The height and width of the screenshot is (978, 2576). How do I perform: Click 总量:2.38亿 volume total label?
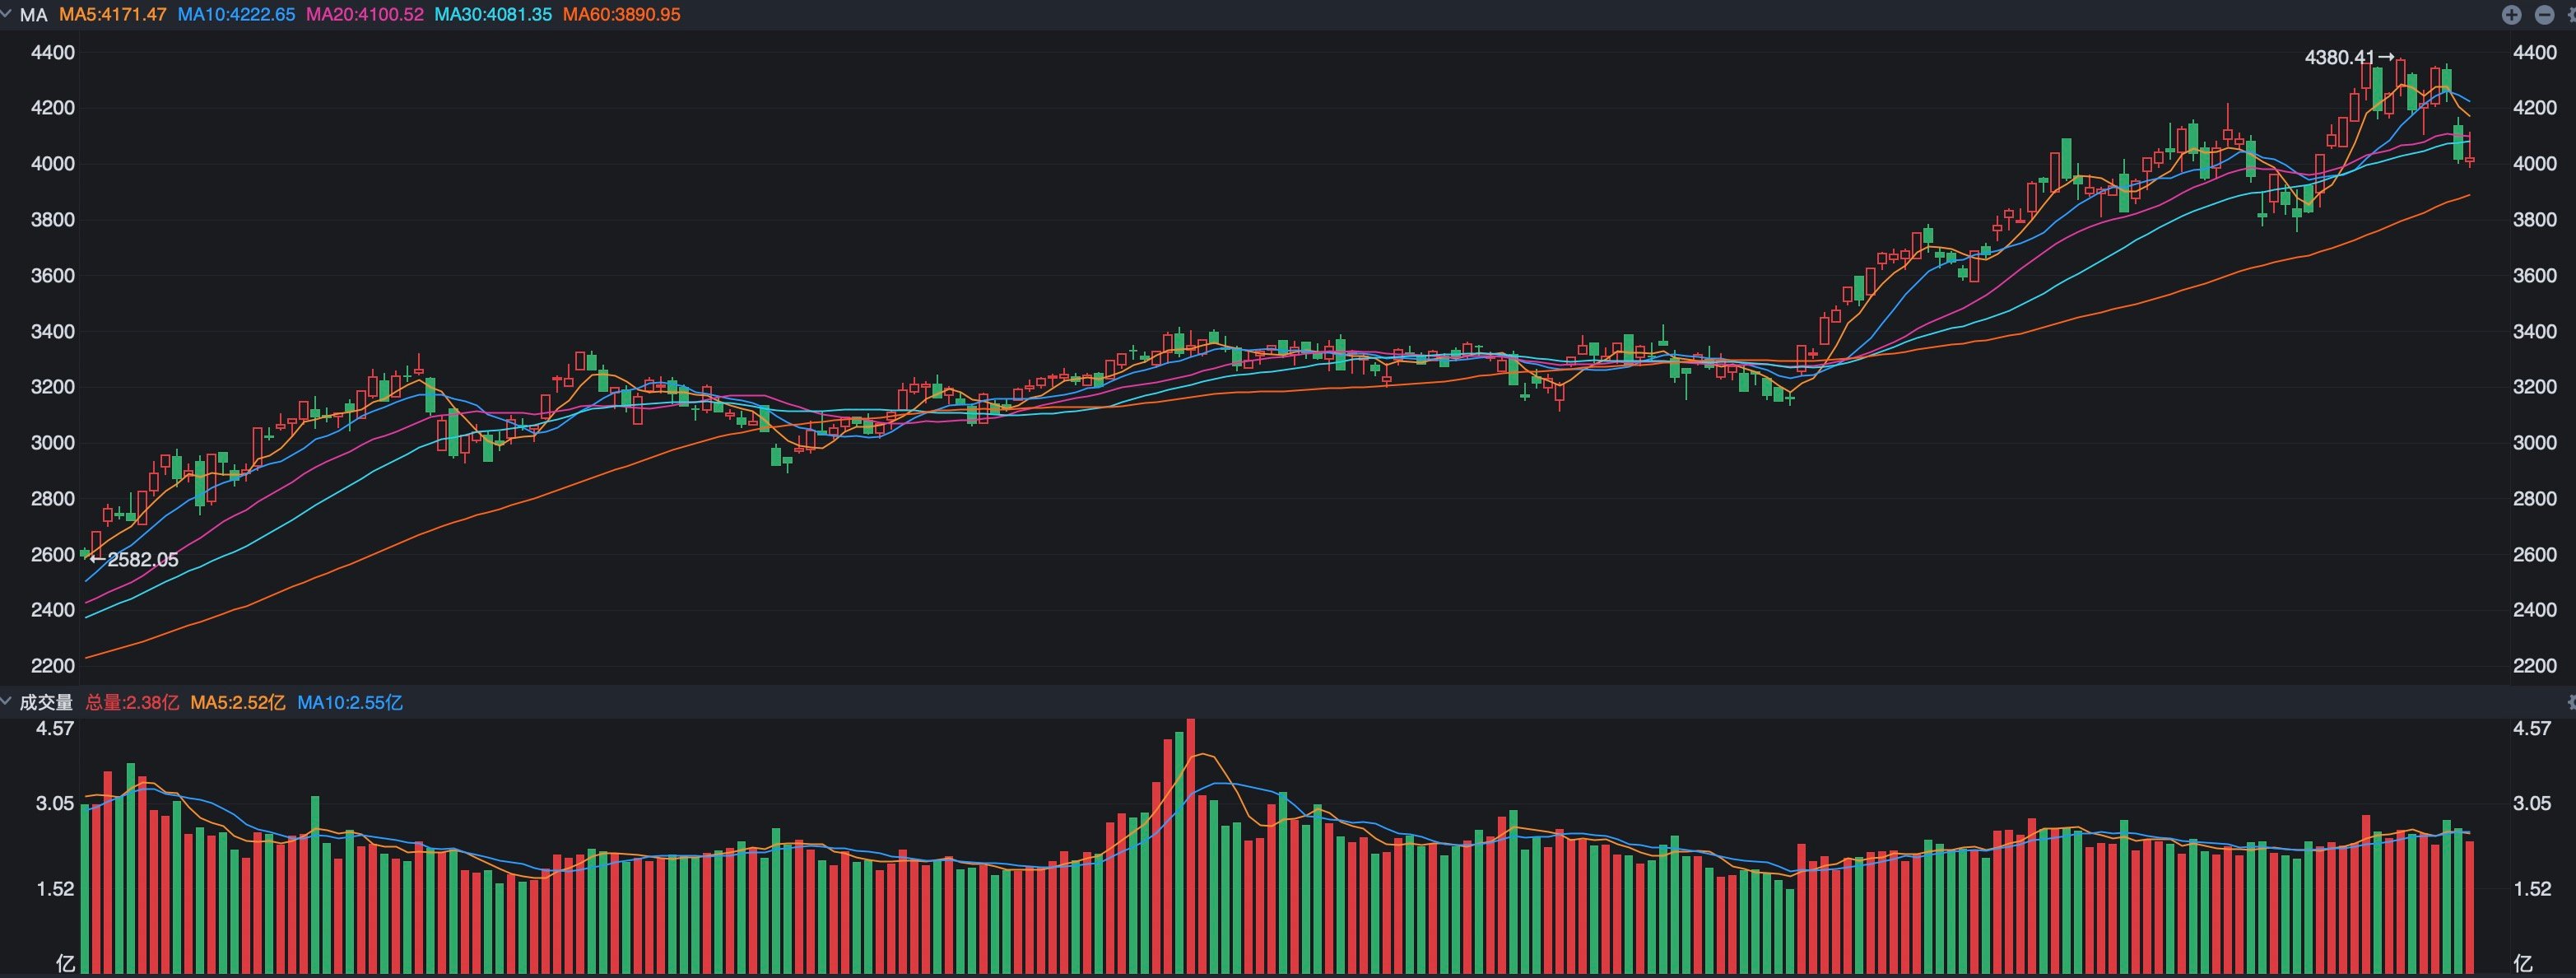pyautogui.click(x=132, y=702)
